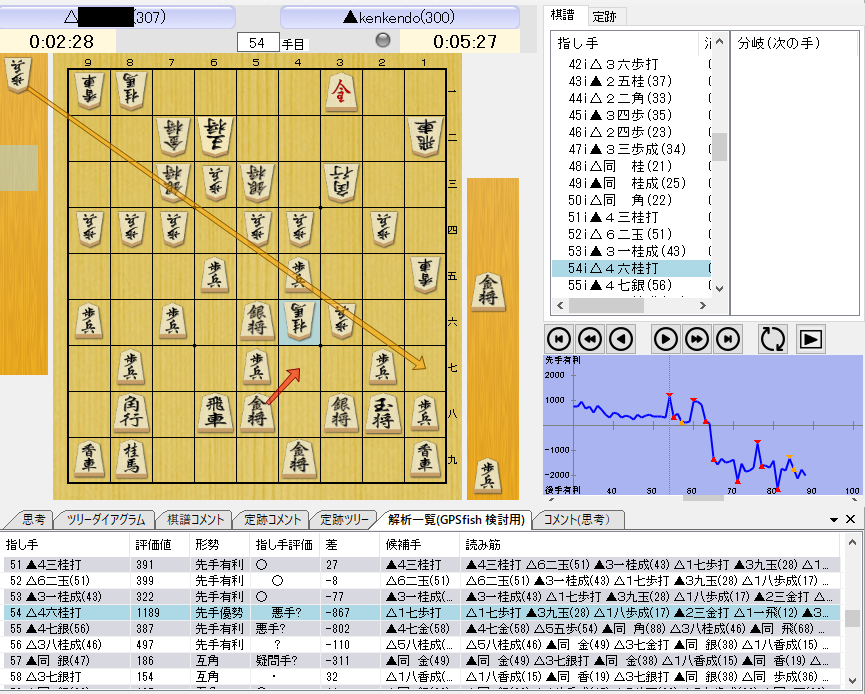Viewport: 865px width, 694px height.
Task: Click the round gray engine status indicator
Action: click(x=383, y=40)
